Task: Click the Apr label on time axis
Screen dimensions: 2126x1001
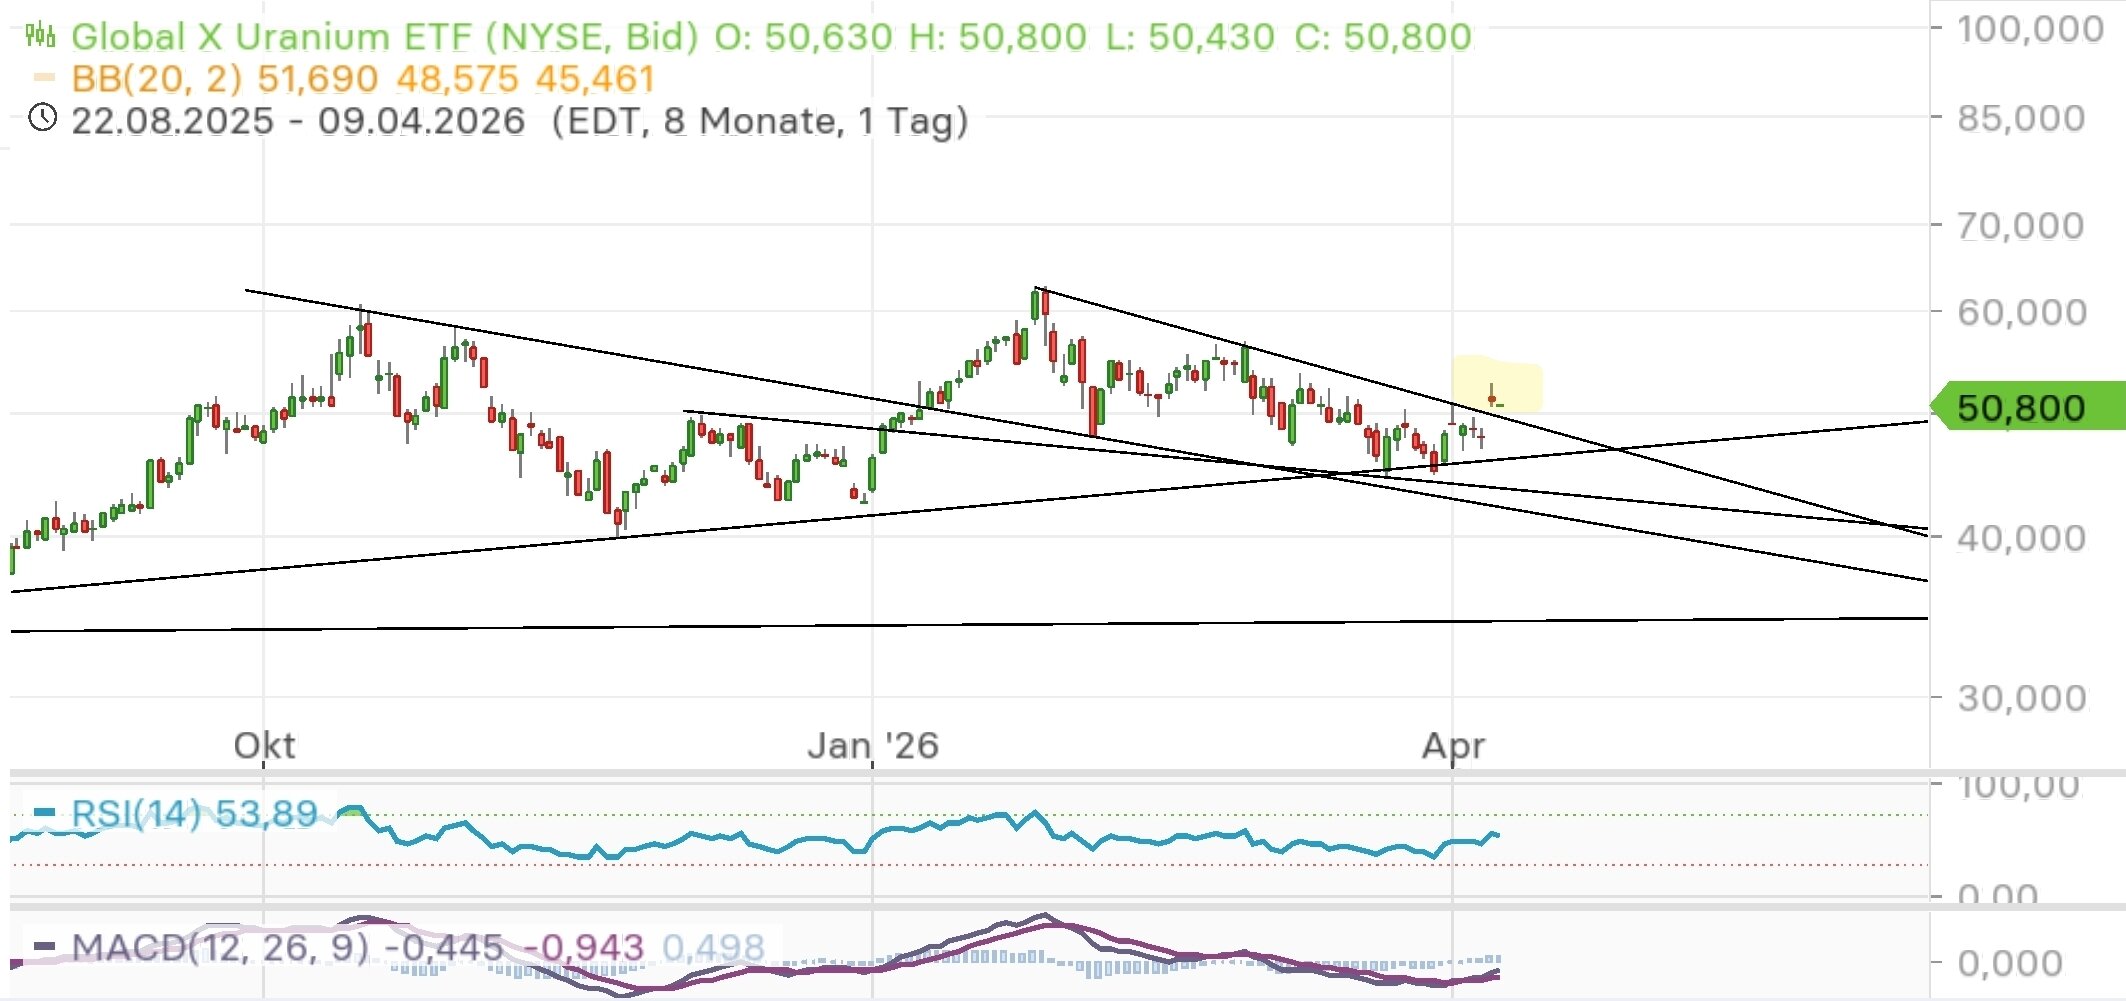Action: [1453, 745]
